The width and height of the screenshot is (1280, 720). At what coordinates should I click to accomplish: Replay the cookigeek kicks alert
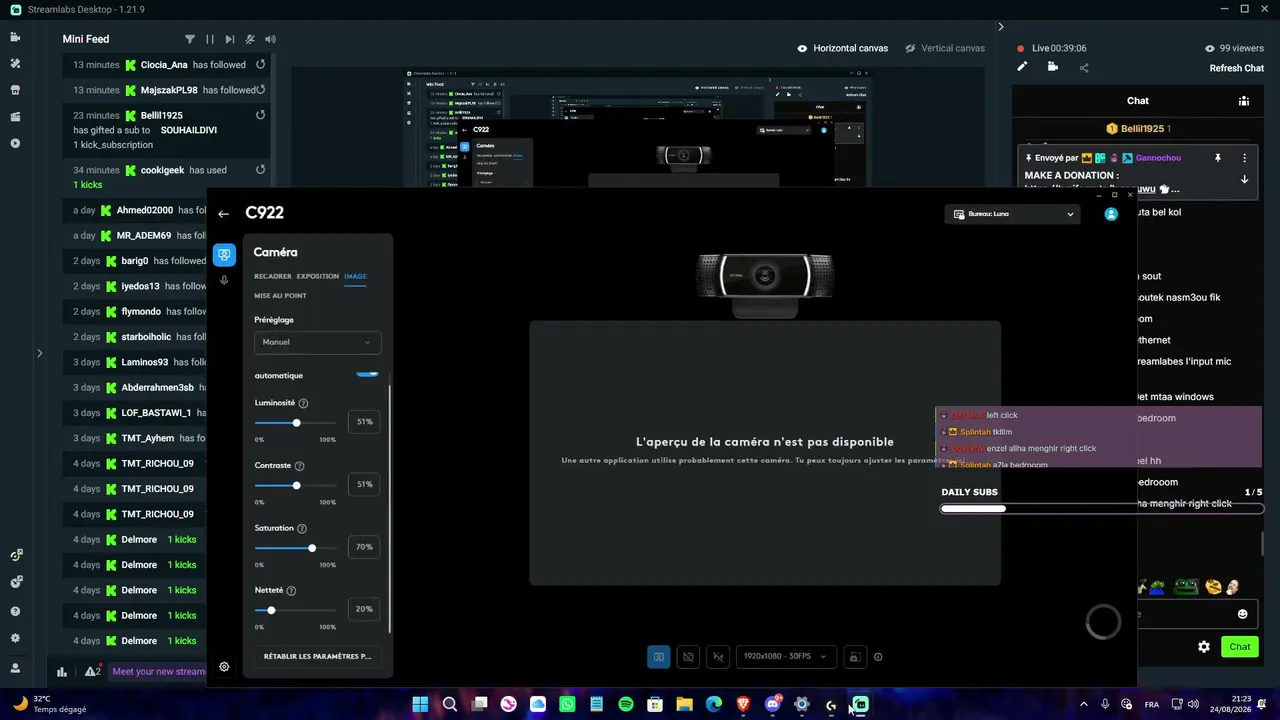tap(260, 170)
